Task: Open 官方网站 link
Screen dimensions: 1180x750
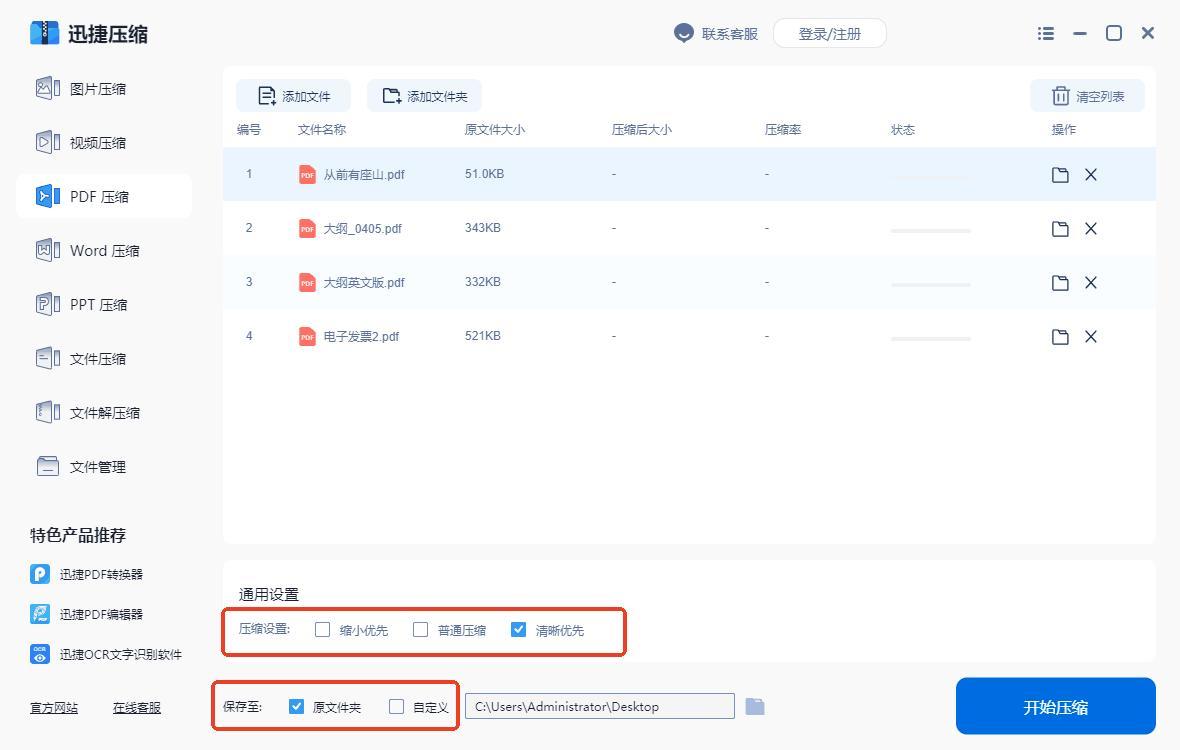Action: pos(54,708)
